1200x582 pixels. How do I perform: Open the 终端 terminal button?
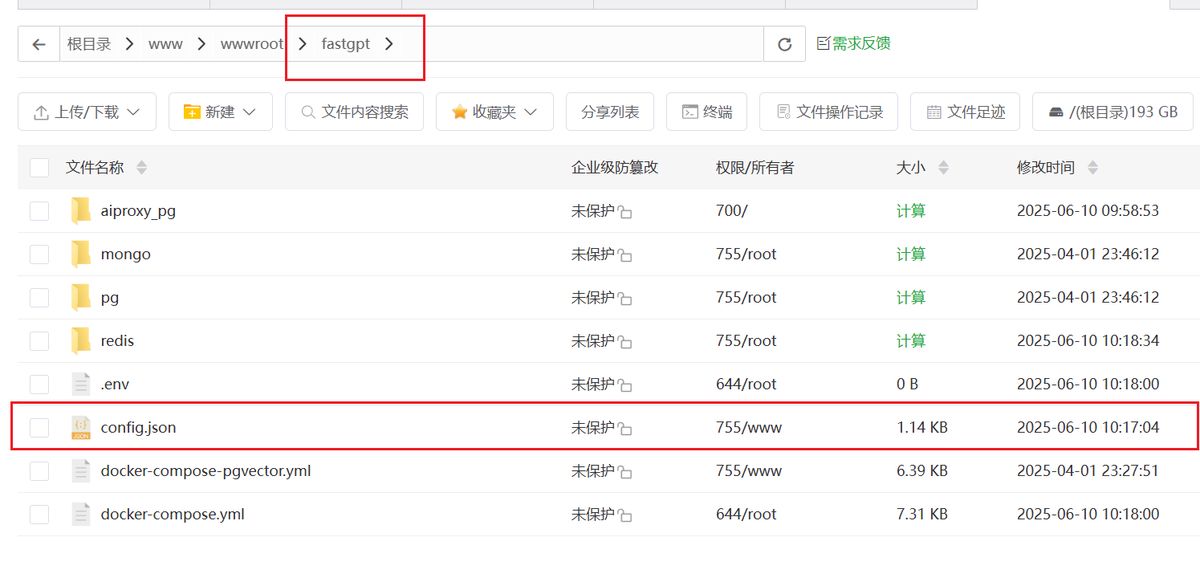(706, 112)
